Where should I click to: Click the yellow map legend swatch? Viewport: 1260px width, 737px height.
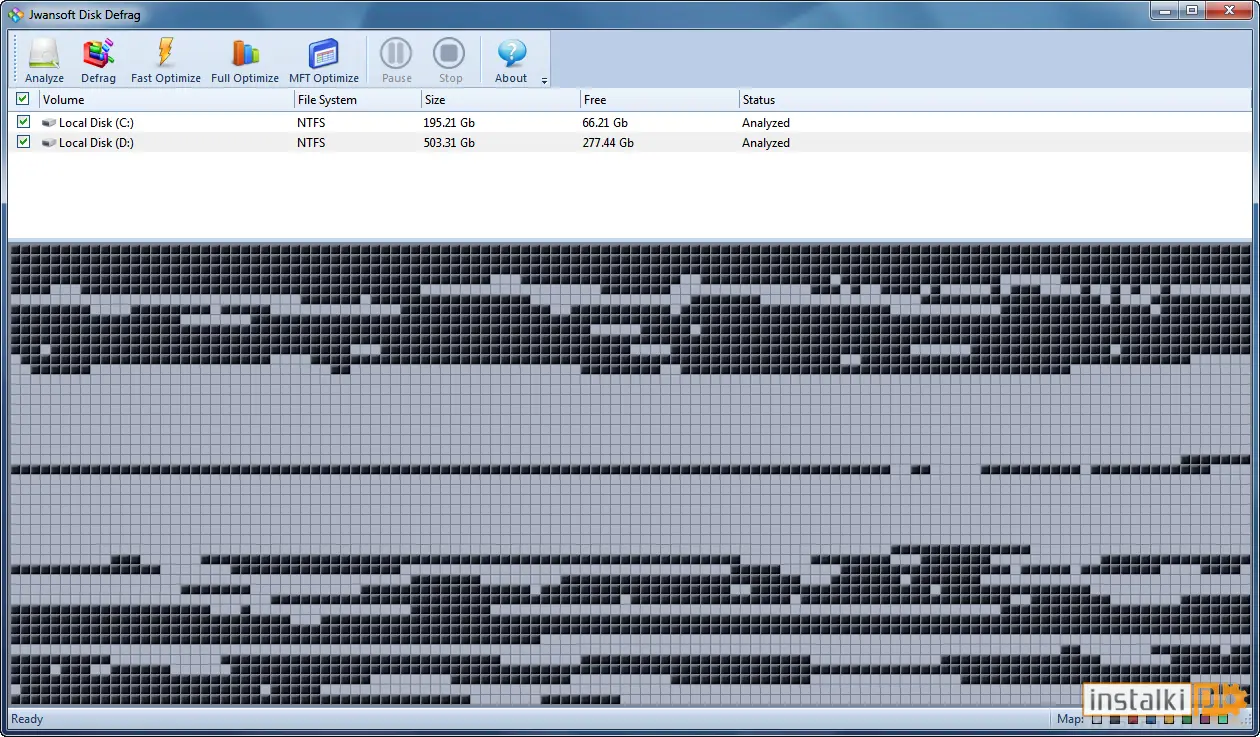point(1169,719)
